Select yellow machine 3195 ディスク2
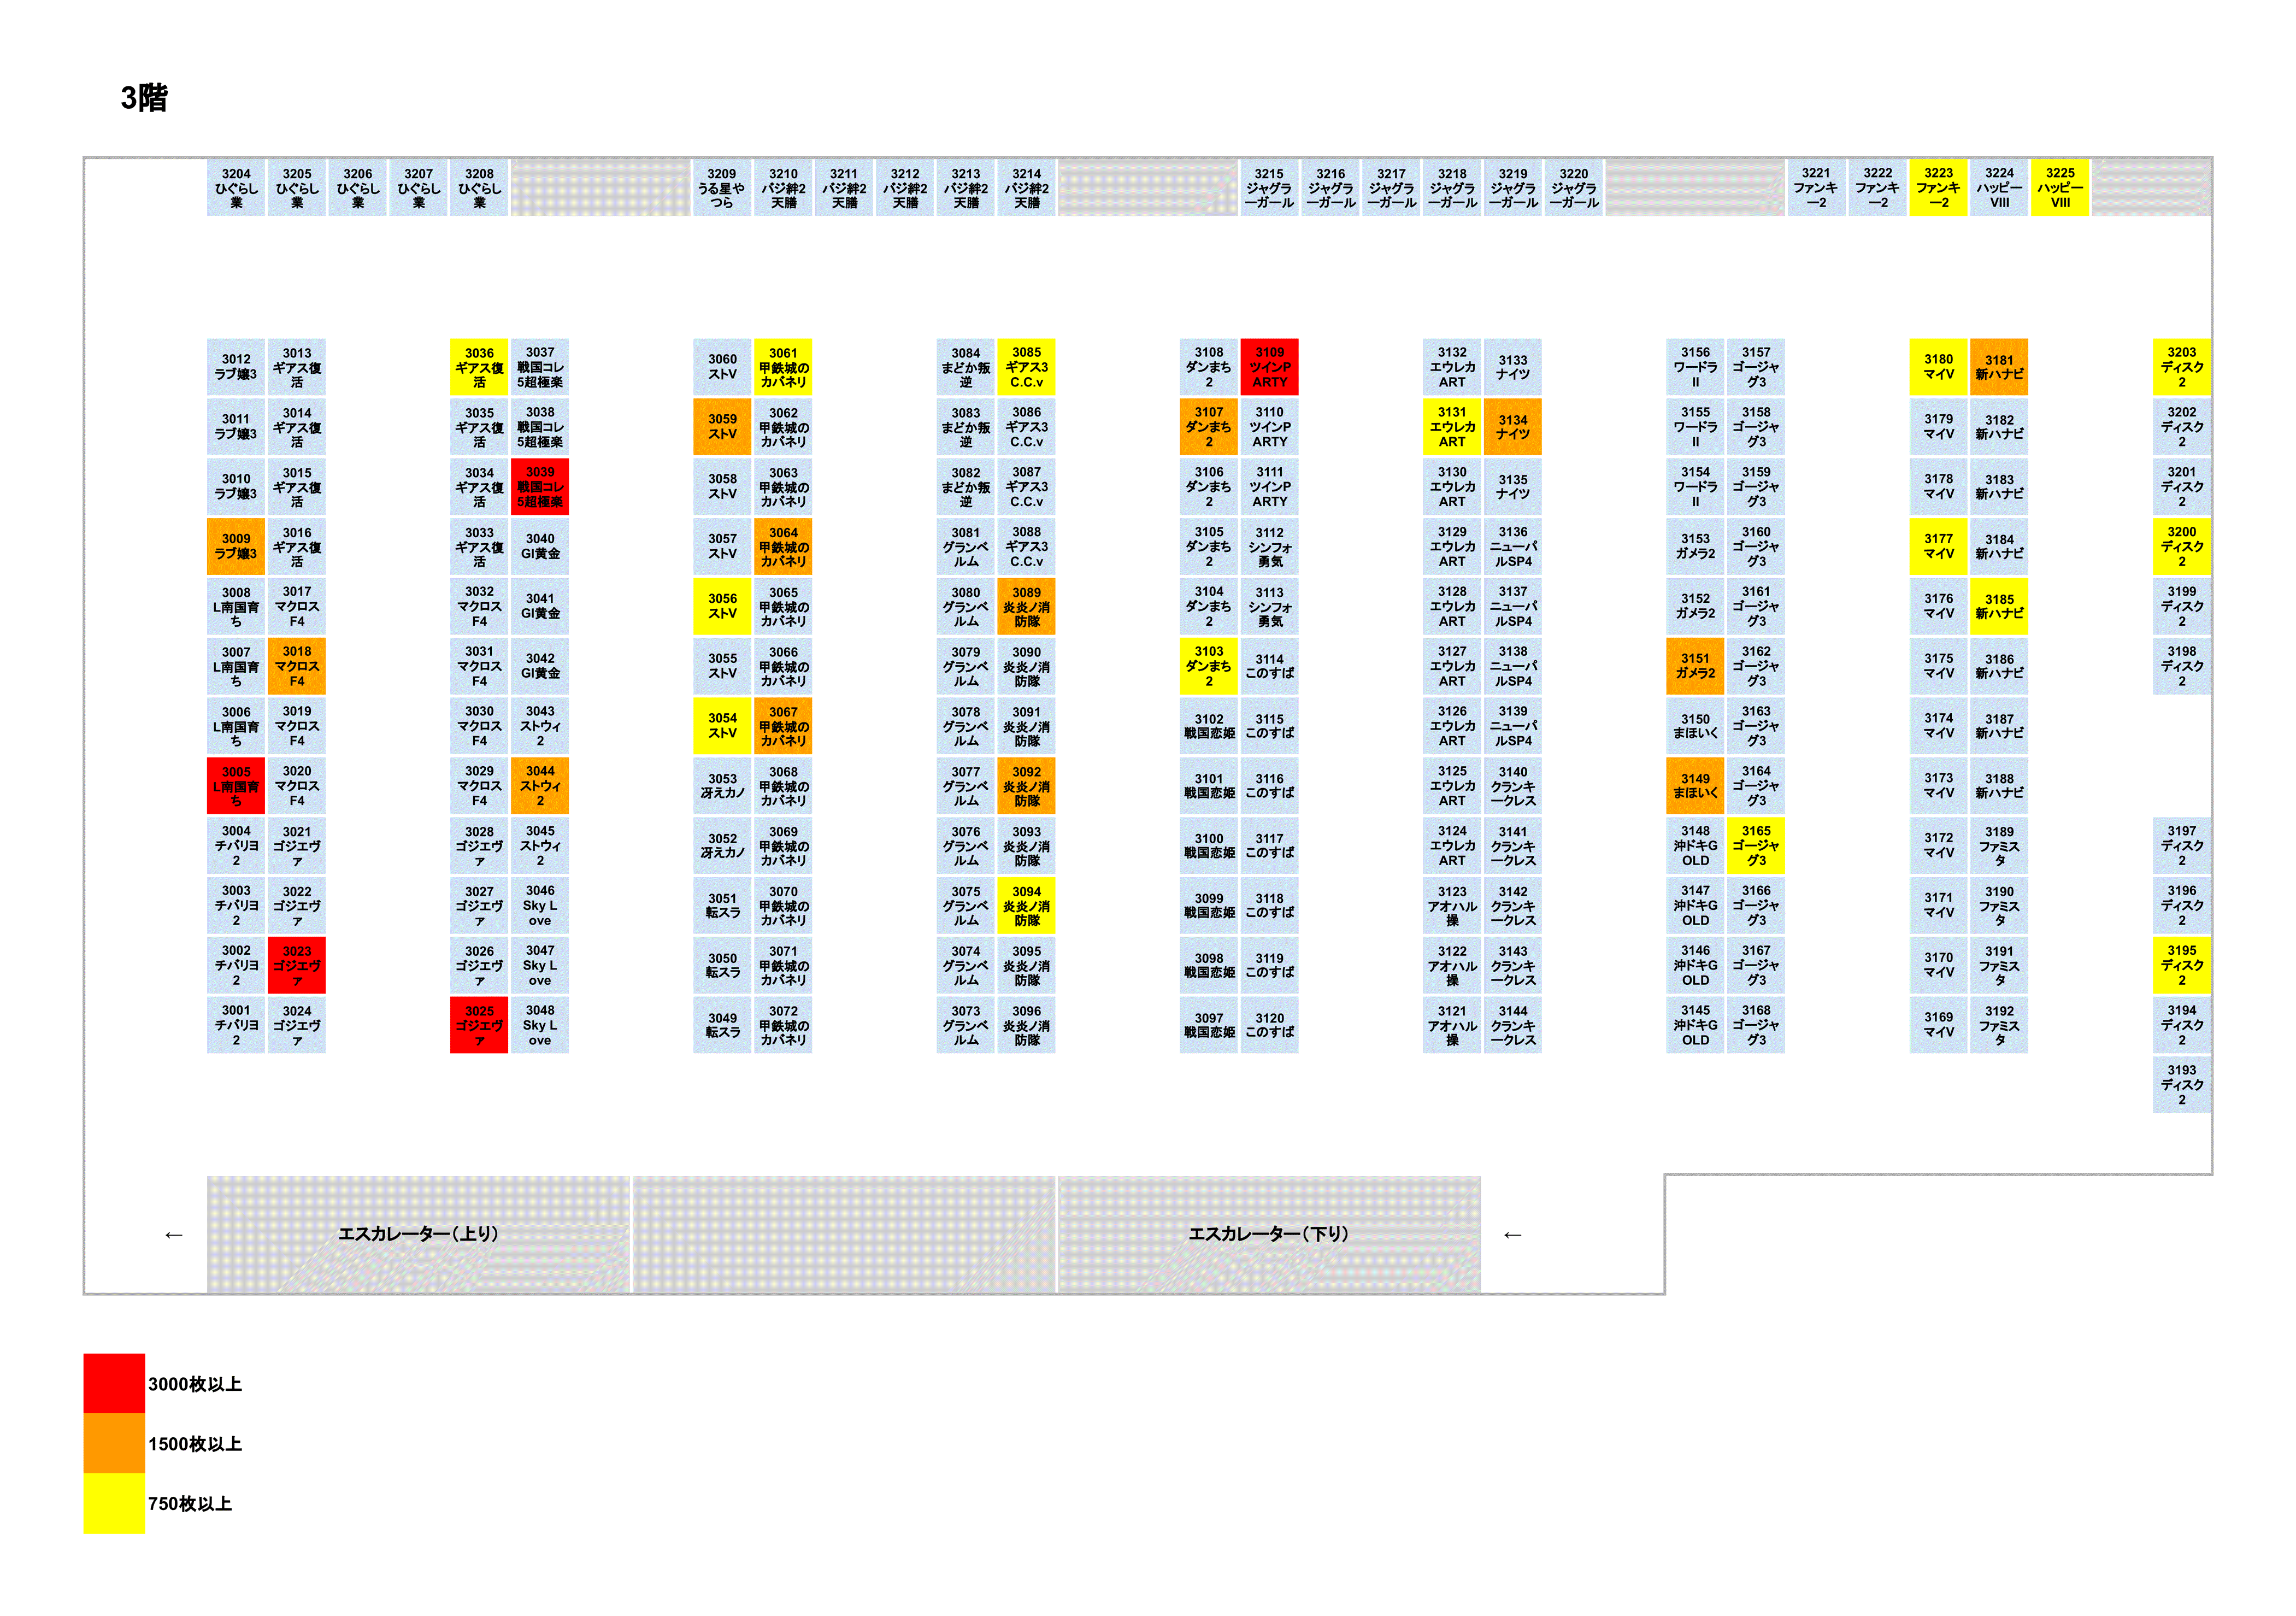 (x=2182, y=965)
